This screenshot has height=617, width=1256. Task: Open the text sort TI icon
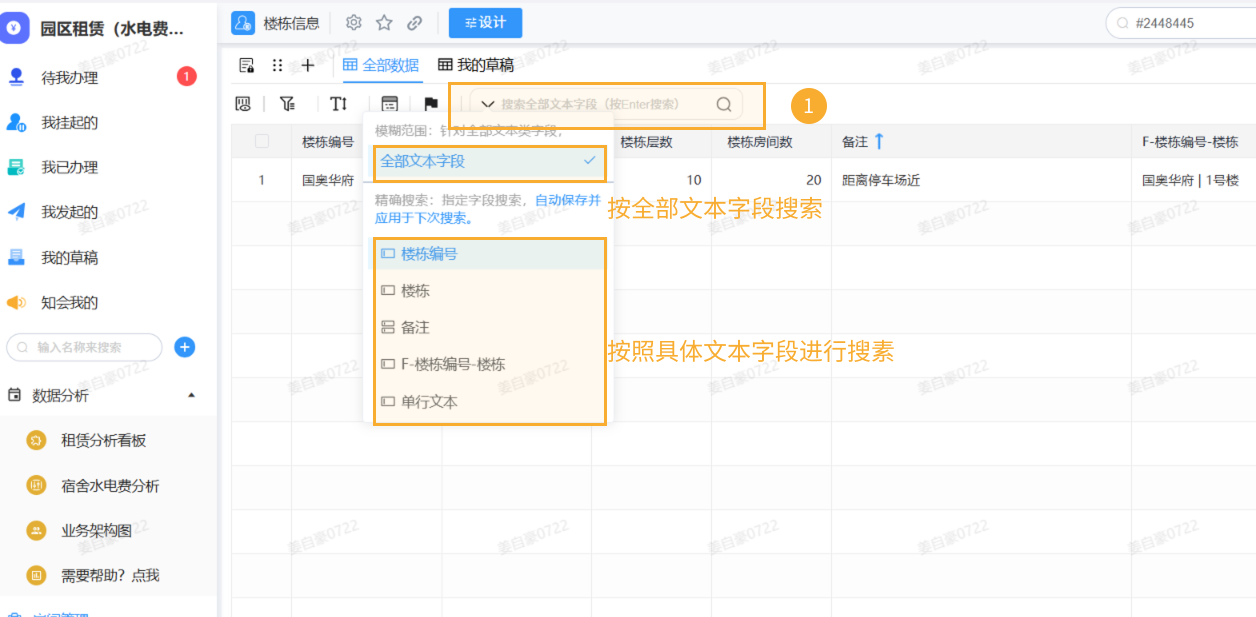pyautogui.click(x=339, y=104)
